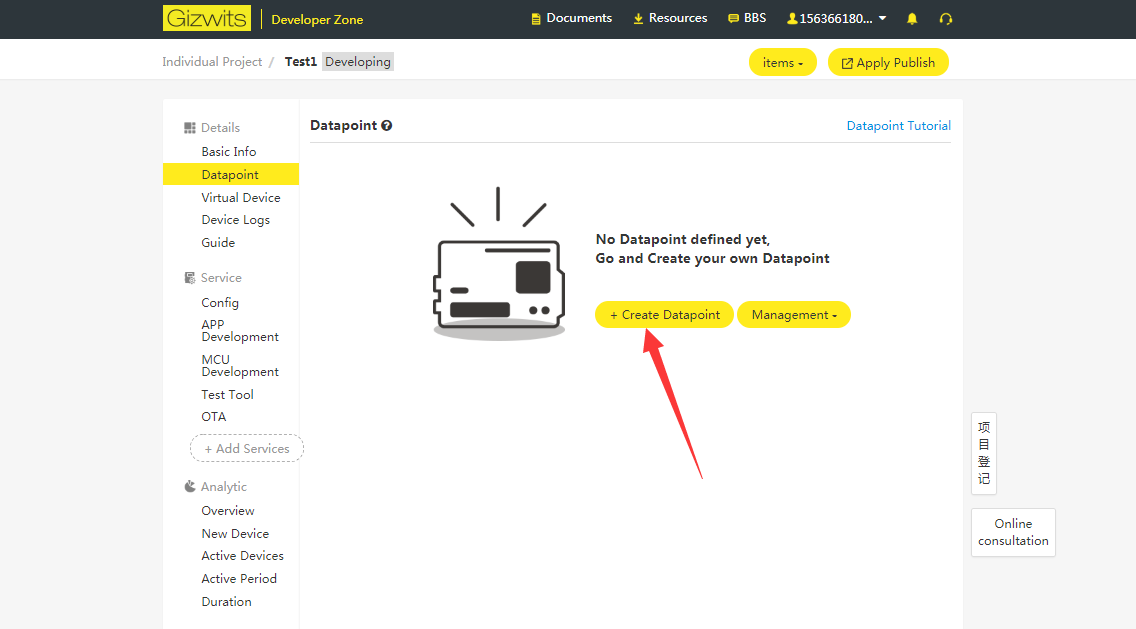The height and width of the screenshot is (629, 1136).
Task: Open the items dropdown menu
Action: tap(782, 63)
